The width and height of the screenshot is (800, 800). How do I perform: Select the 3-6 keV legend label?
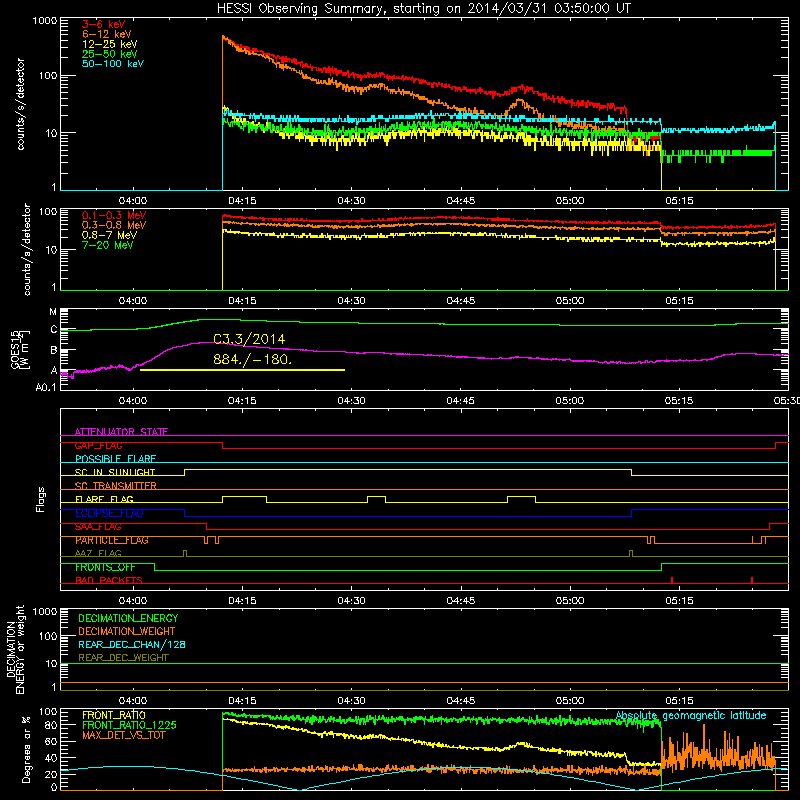pyautogui.click(x=104, y=24)
